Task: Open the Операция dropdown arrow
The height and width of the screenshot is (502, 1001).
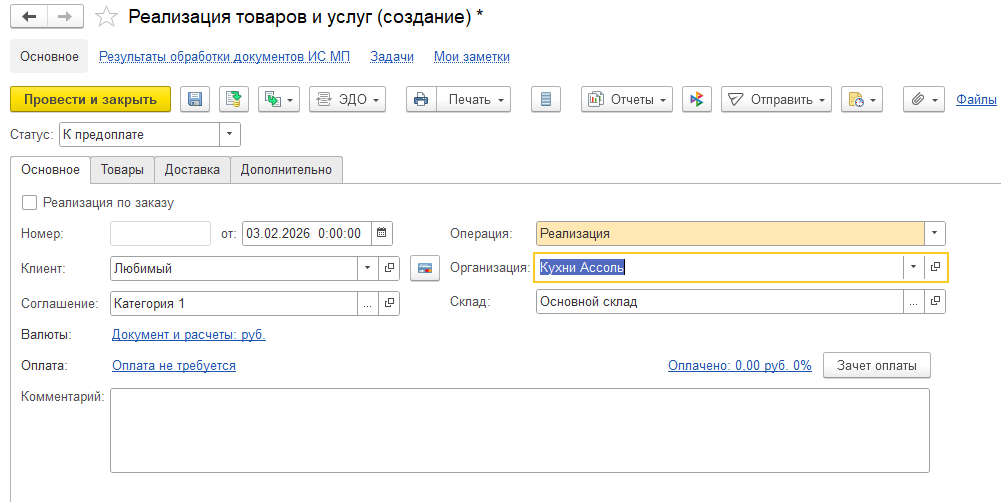Action: [x=934, y=233]
